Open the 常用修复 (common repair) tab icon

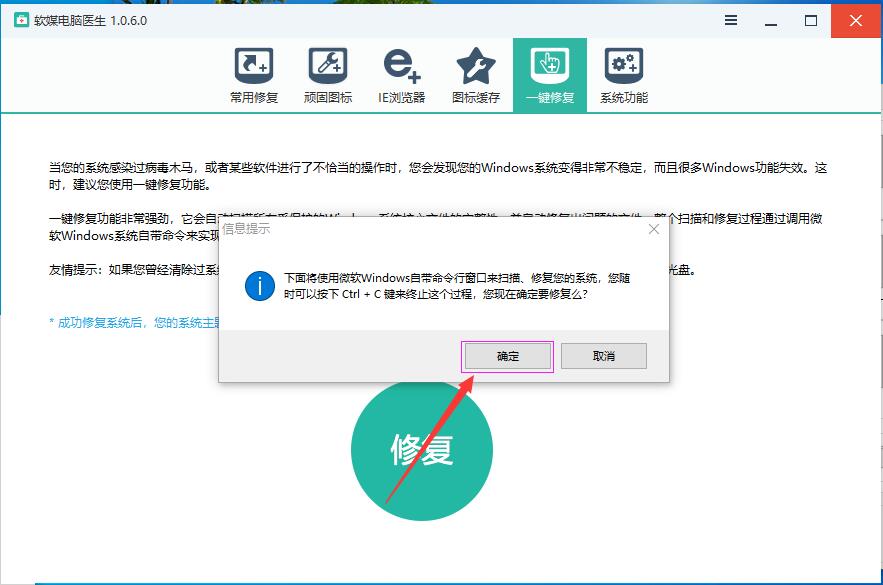(253, 75)
